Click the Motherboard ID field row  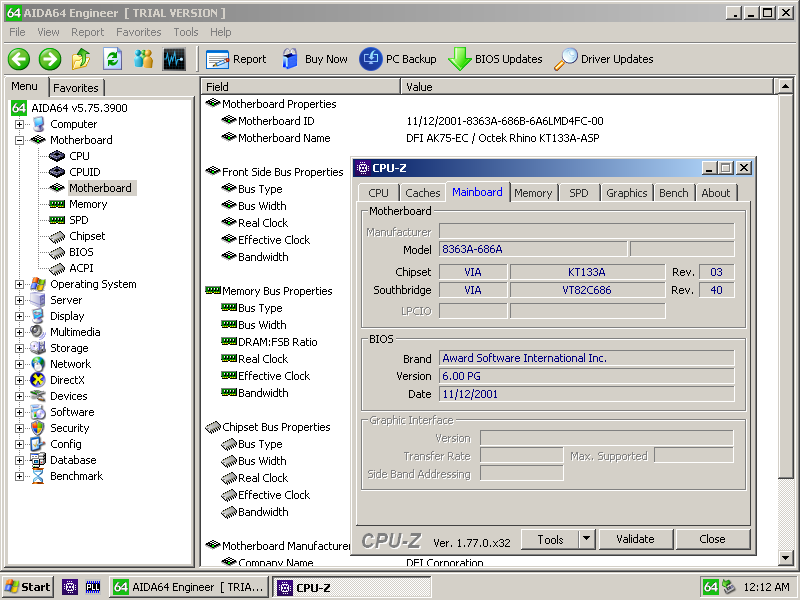point(489,121)
